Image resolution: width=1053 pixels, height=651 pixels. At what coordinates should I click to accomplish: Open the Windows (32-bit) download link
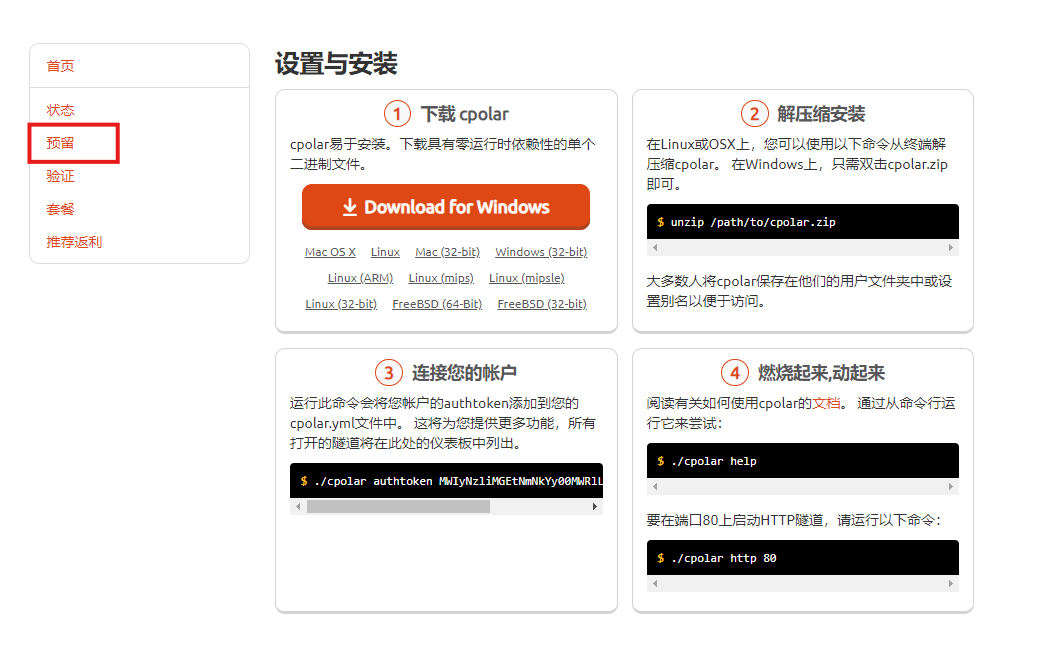[541, 252]
